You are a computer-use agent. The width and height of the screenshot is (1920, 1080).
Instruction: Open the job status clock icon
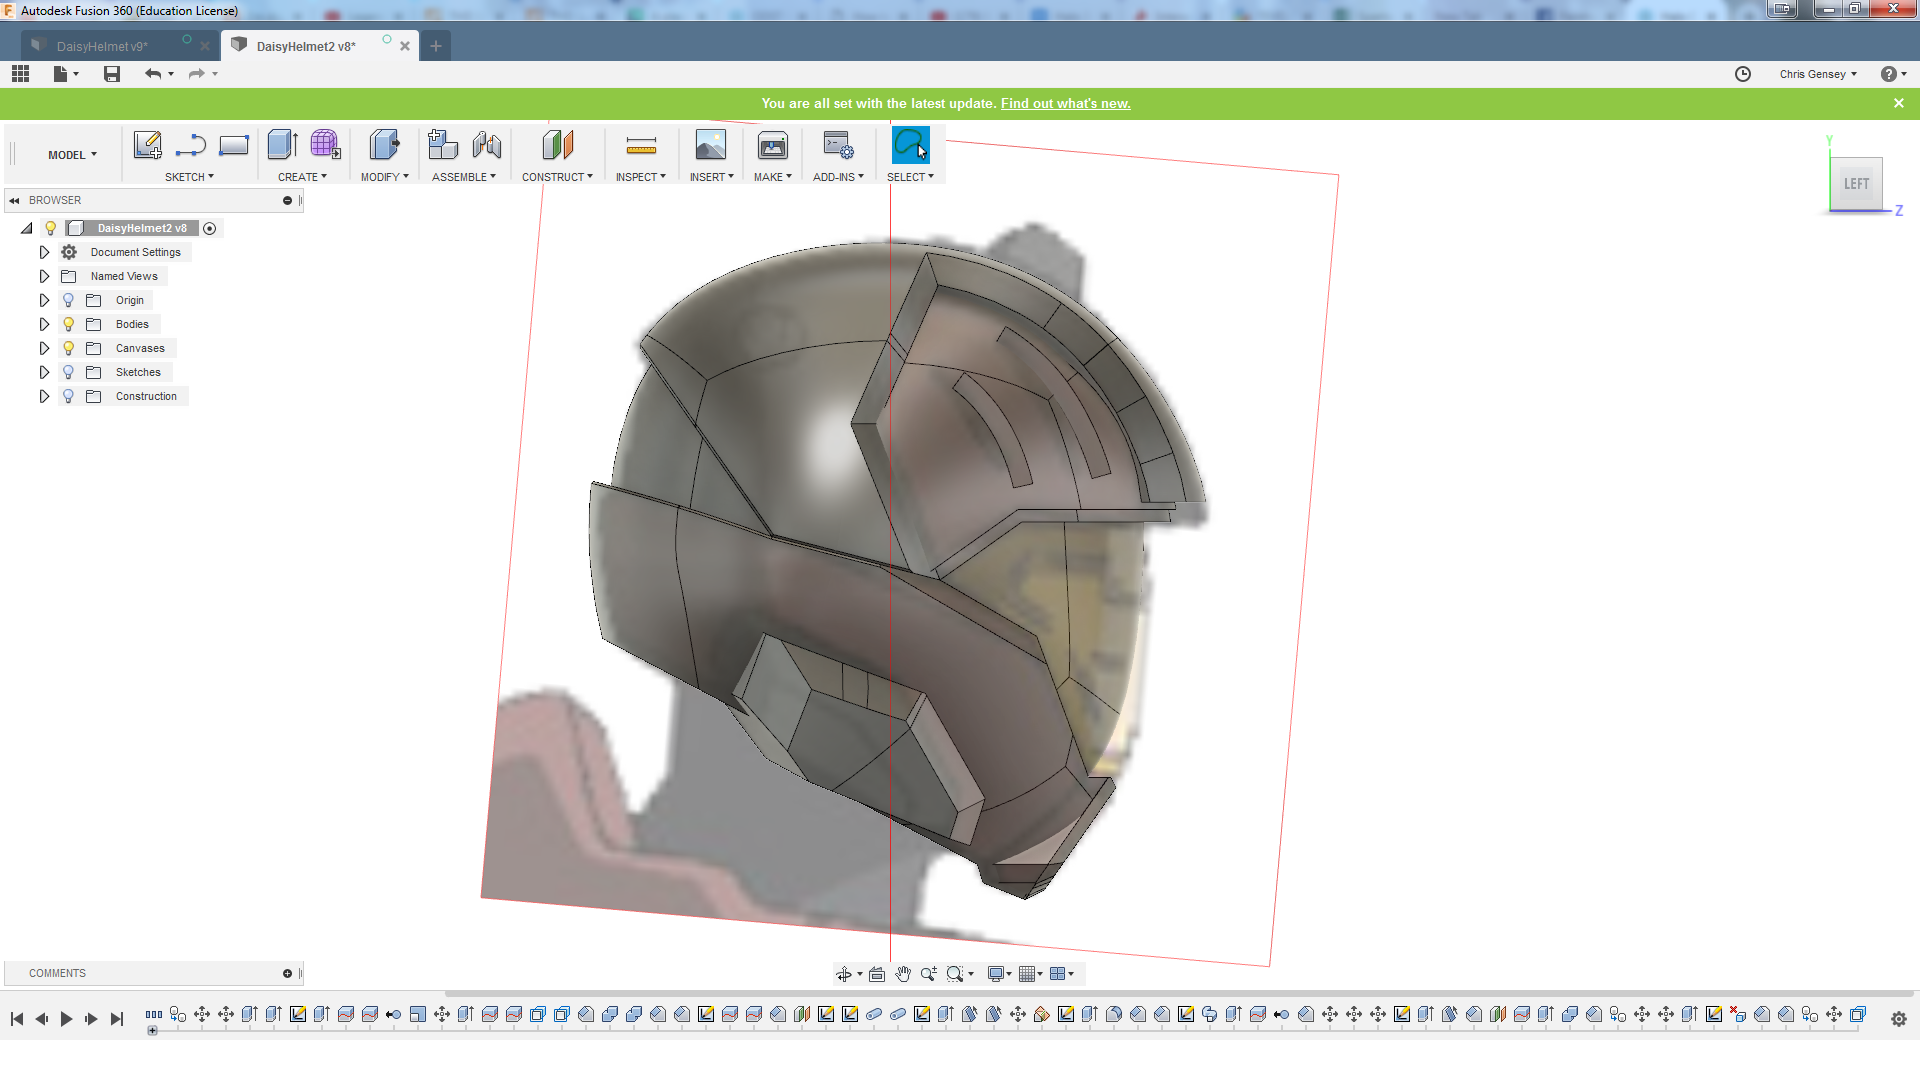pyautogui.click(x=1742, y=74)
